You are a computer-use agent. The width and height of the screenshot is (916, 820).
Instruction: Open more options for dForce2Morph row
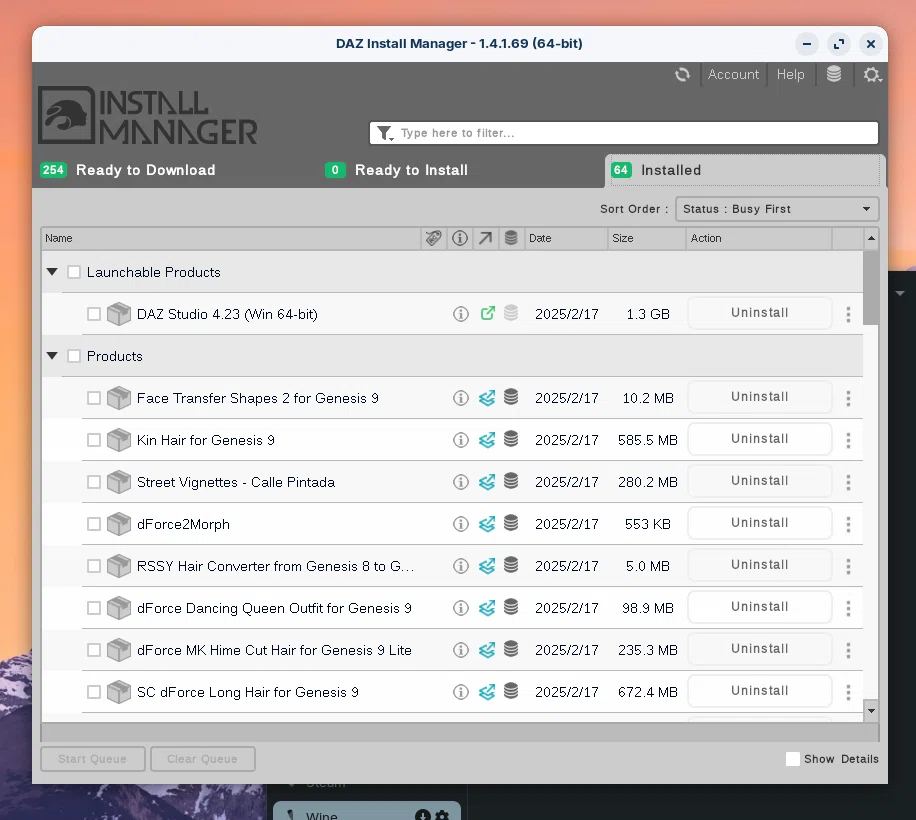coord(848,524)
